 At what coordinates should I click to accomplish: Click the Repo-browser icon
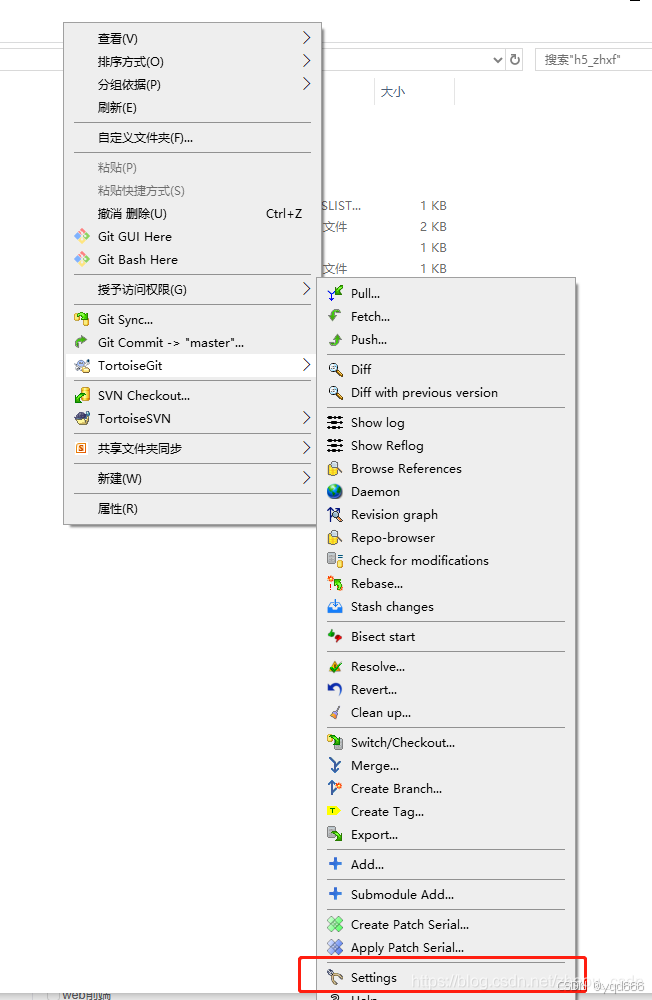point(335,537)
